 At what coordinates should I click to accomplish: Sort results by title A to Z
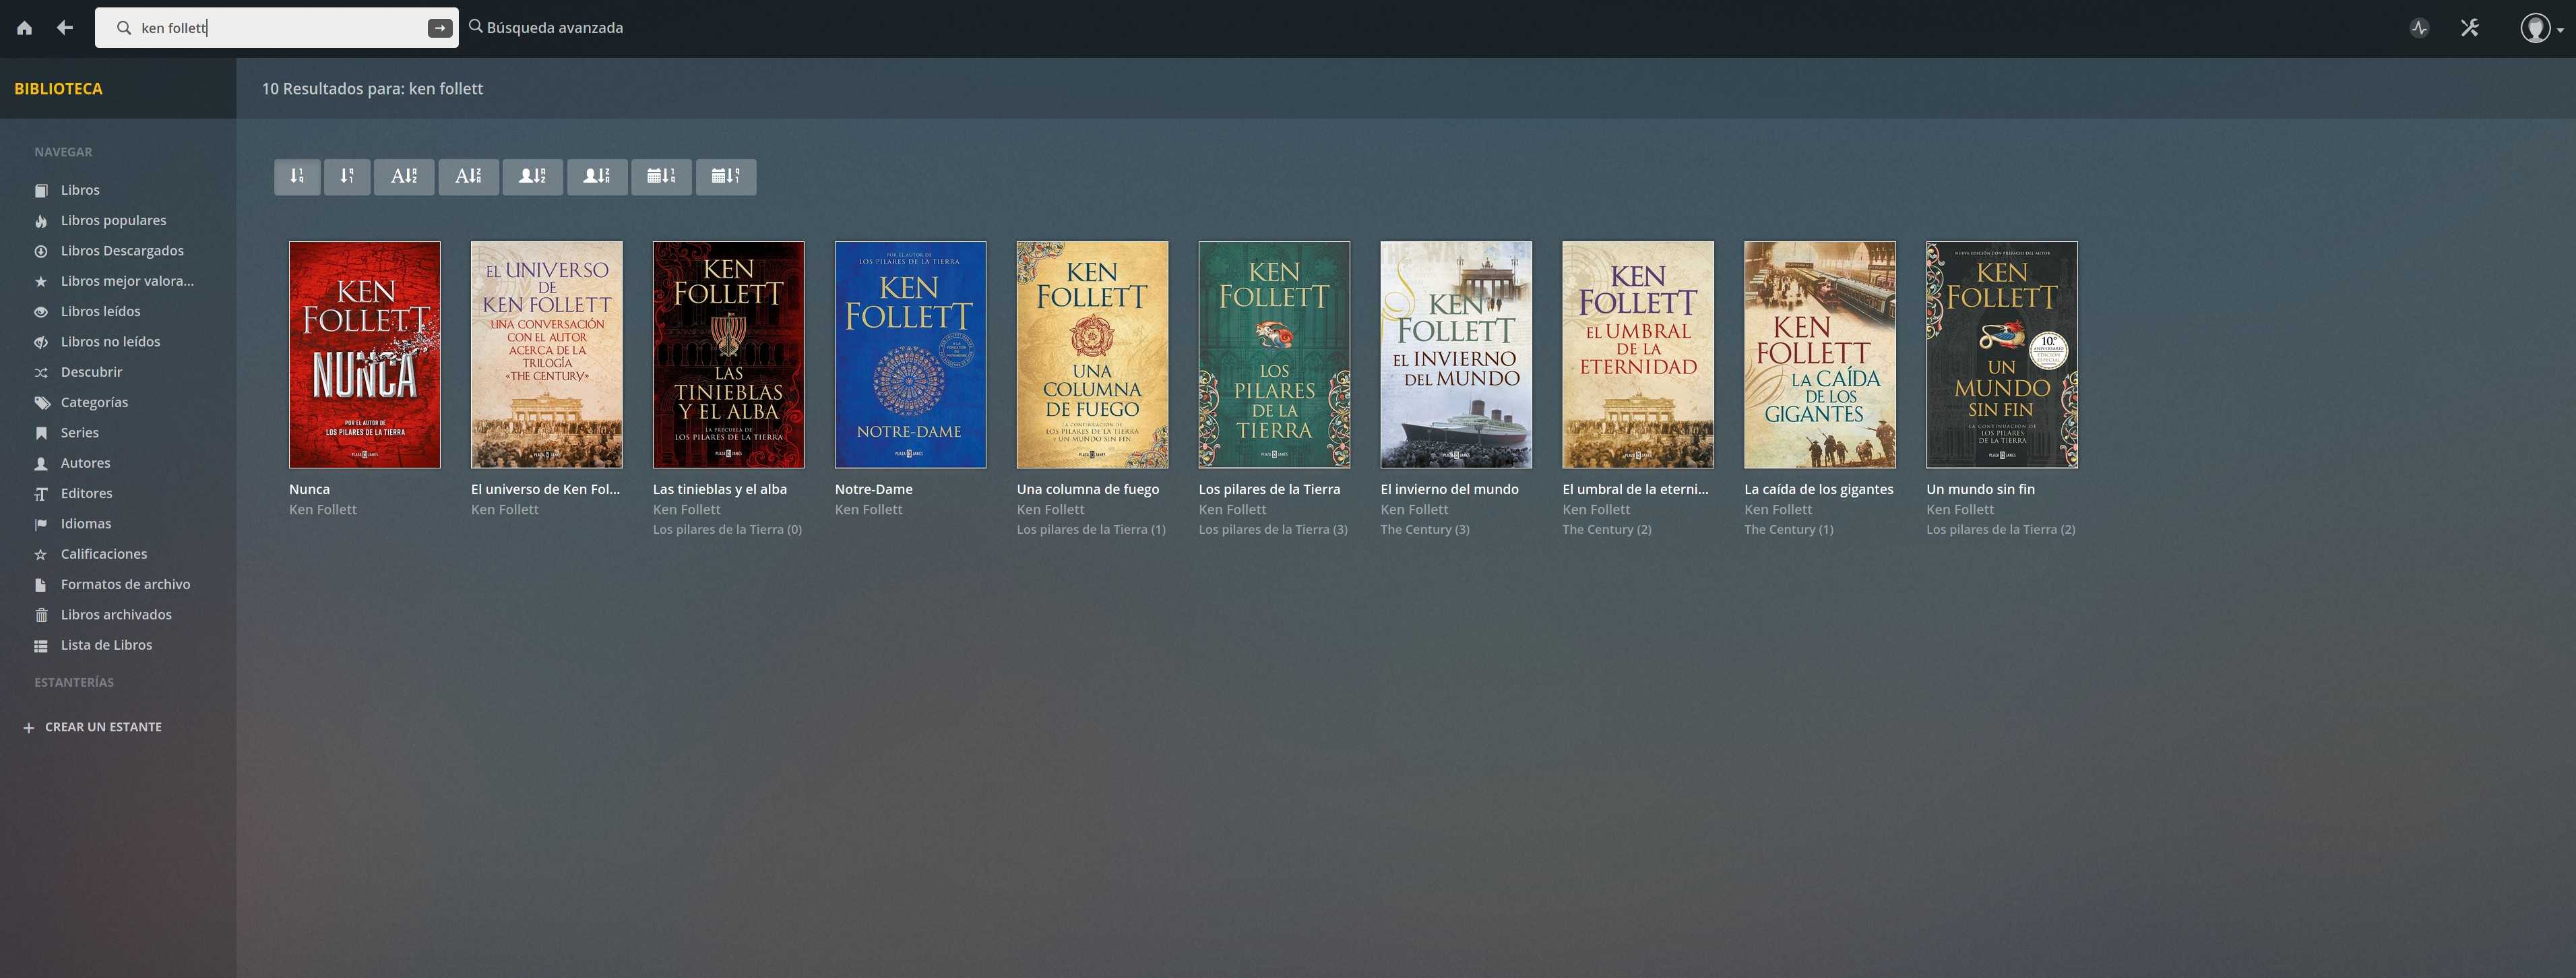[x=404, y=177]
